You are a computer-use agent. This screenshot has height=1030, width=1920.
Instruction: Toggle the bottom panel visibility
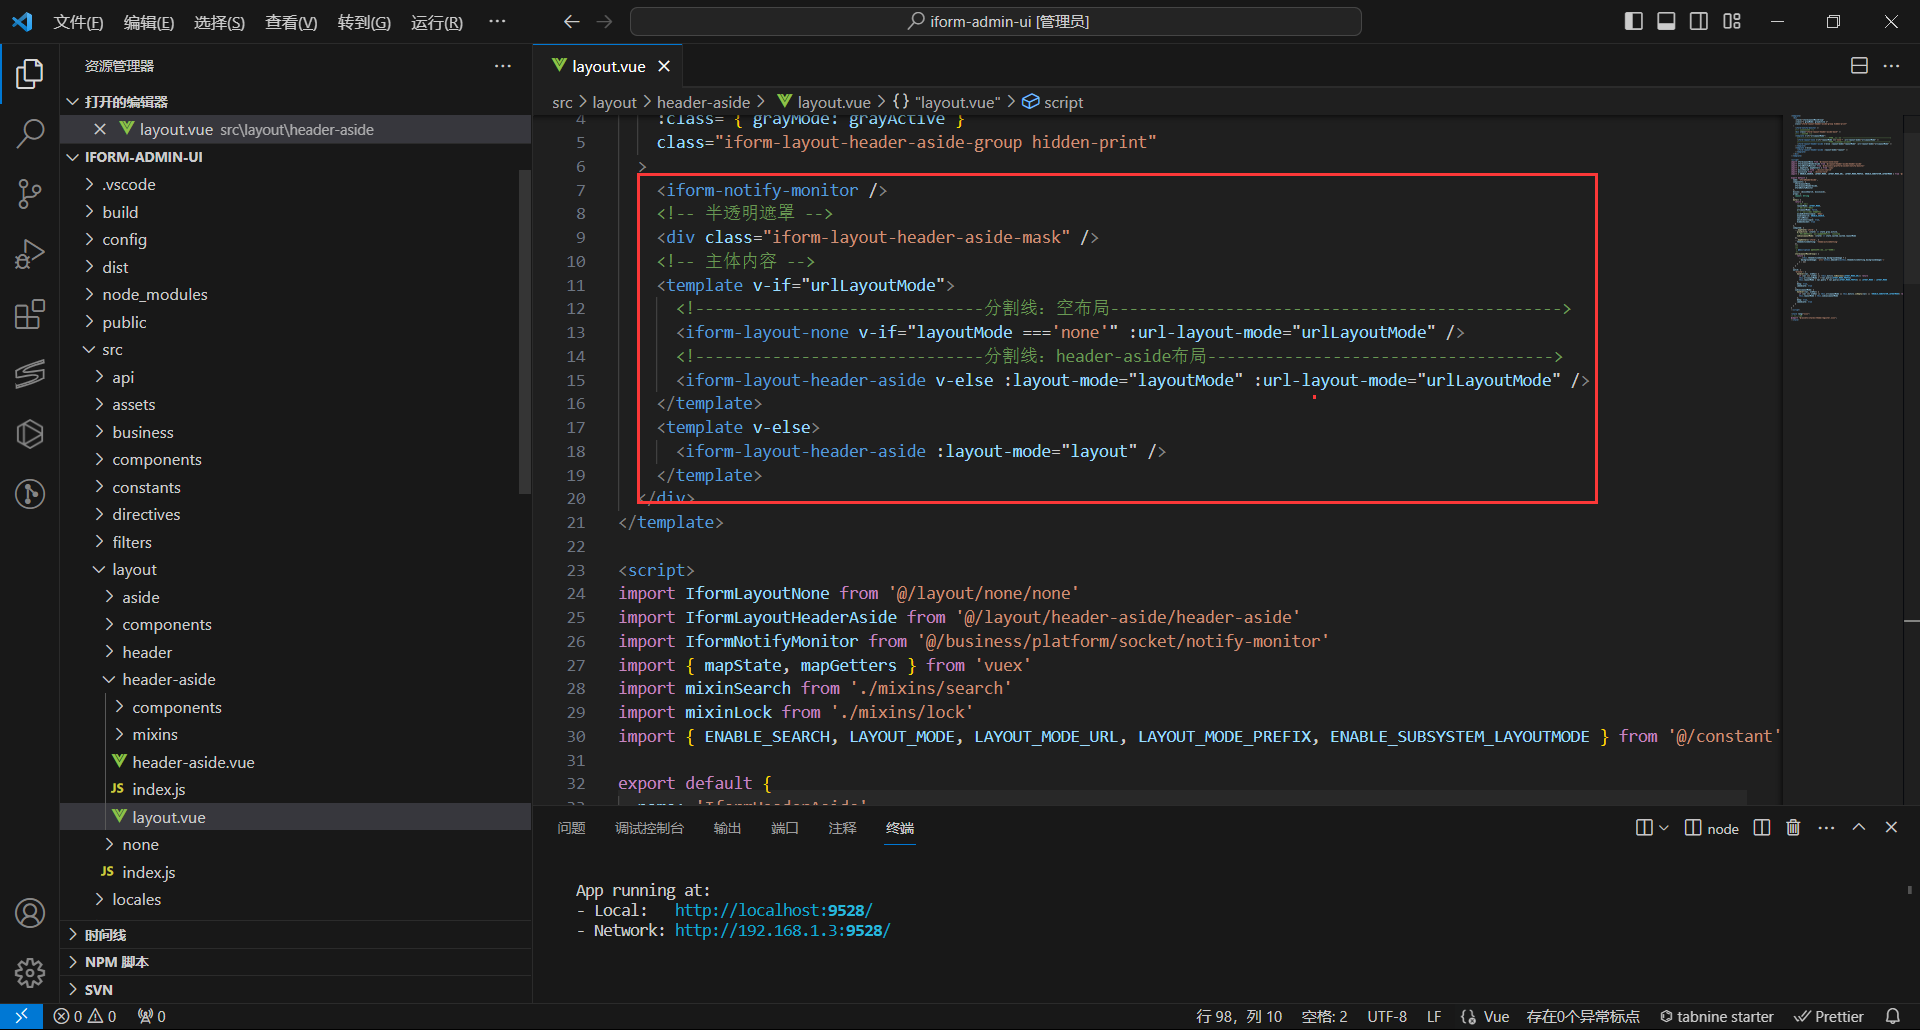(x=1666, y=21)
